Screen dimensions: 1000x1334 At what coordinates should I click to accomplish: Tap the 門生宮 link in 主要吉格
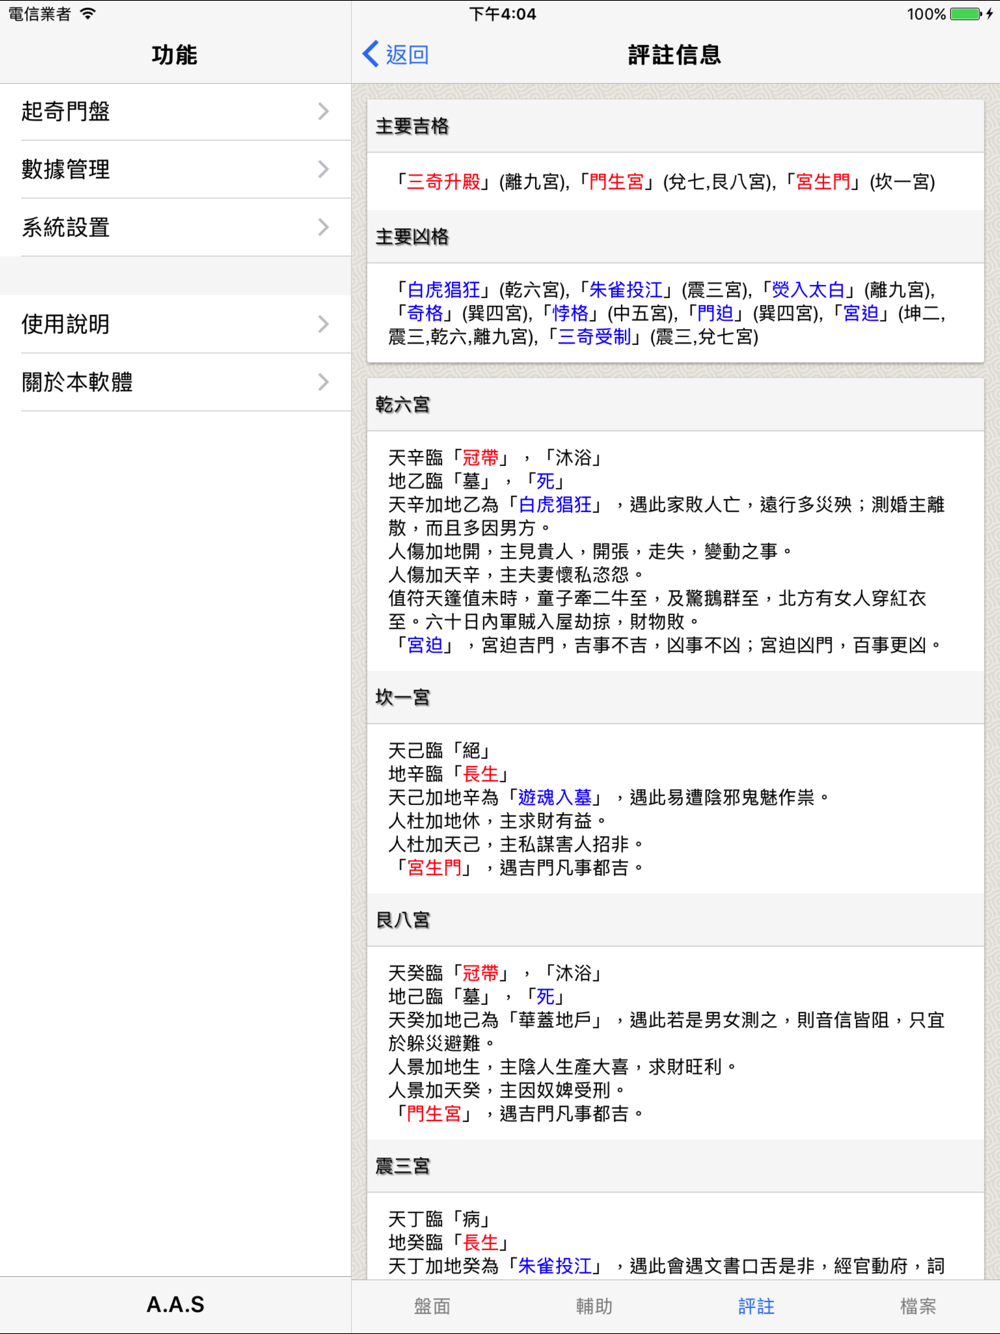coord(616,182)
